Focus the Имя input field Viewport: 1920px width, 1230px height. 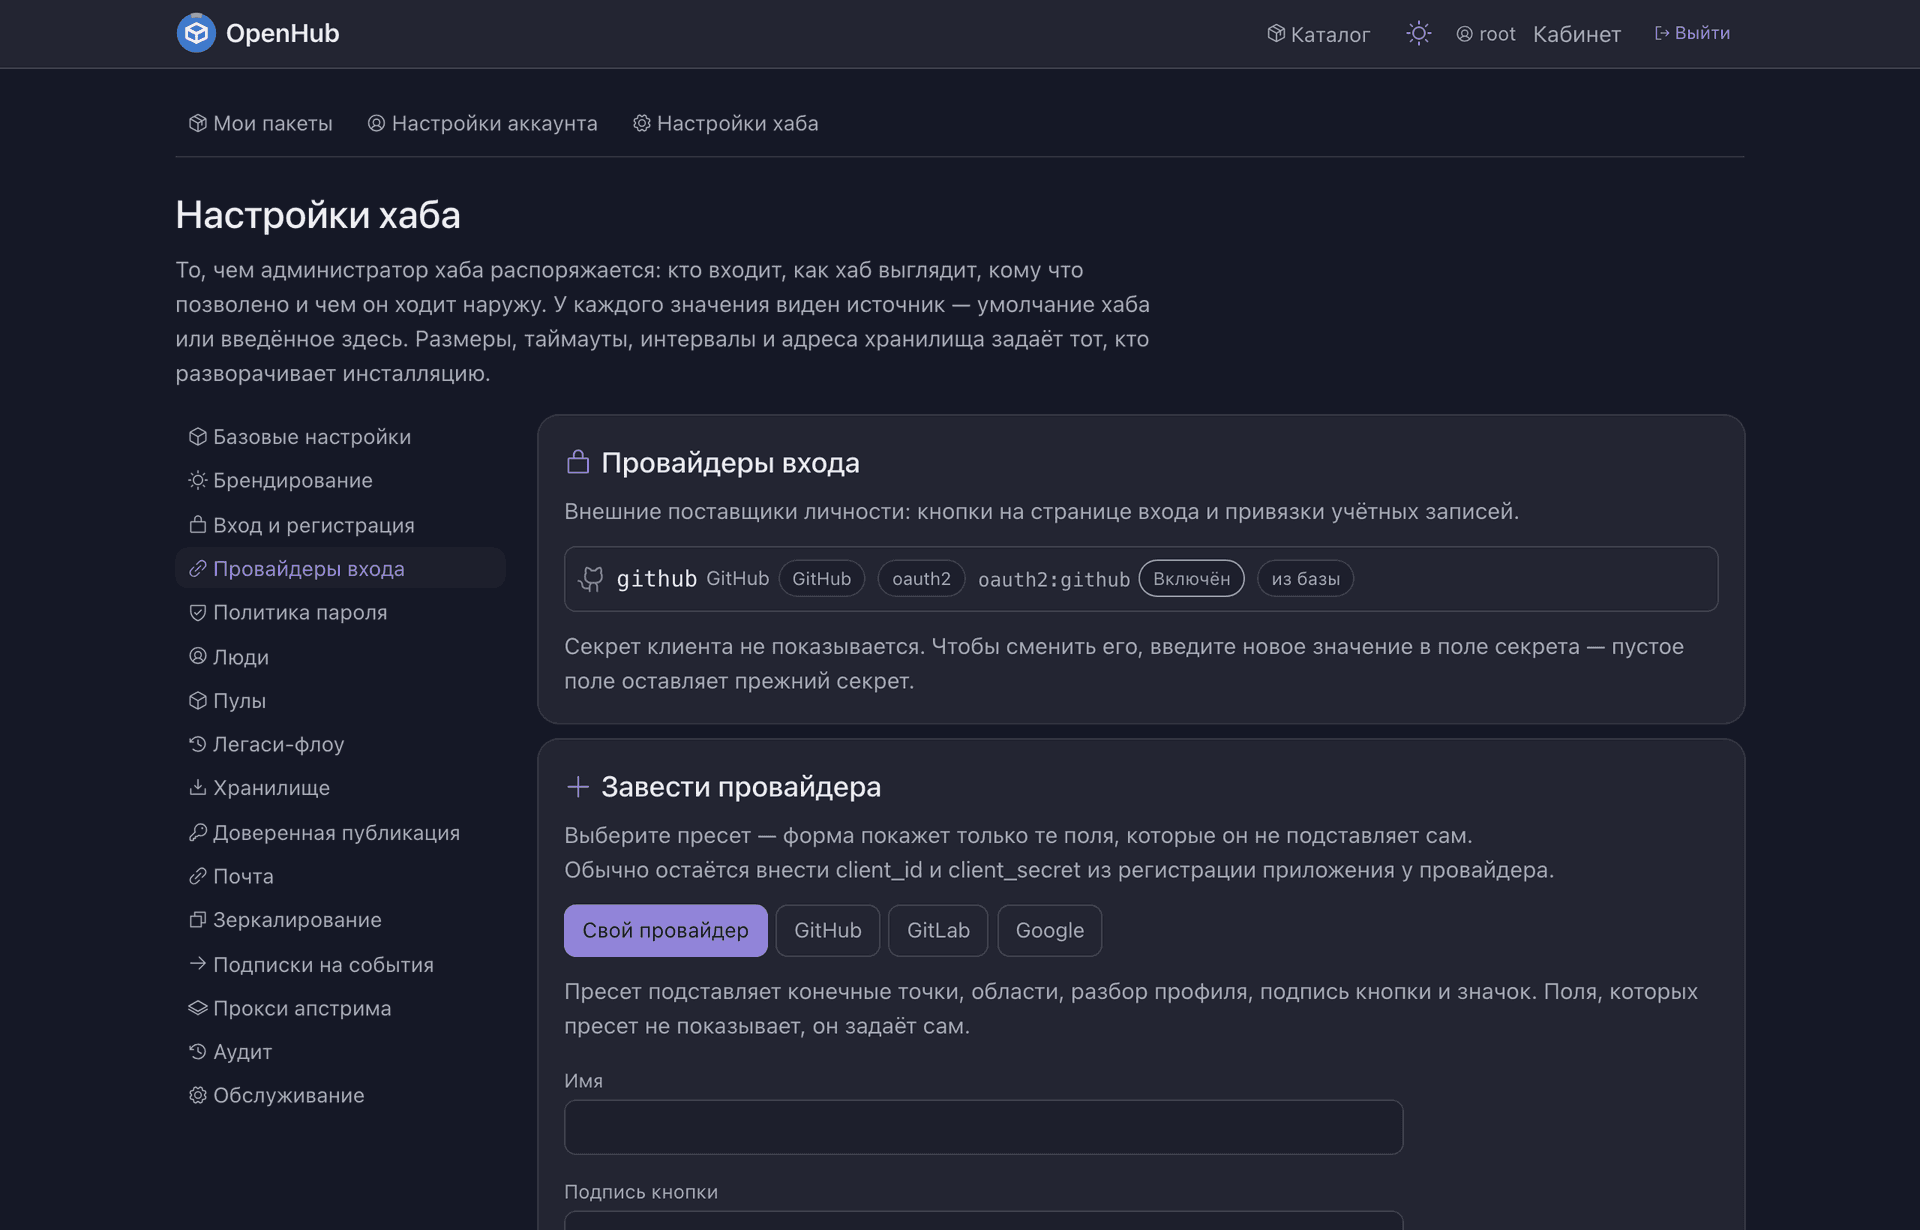[x=983, y=1127]
